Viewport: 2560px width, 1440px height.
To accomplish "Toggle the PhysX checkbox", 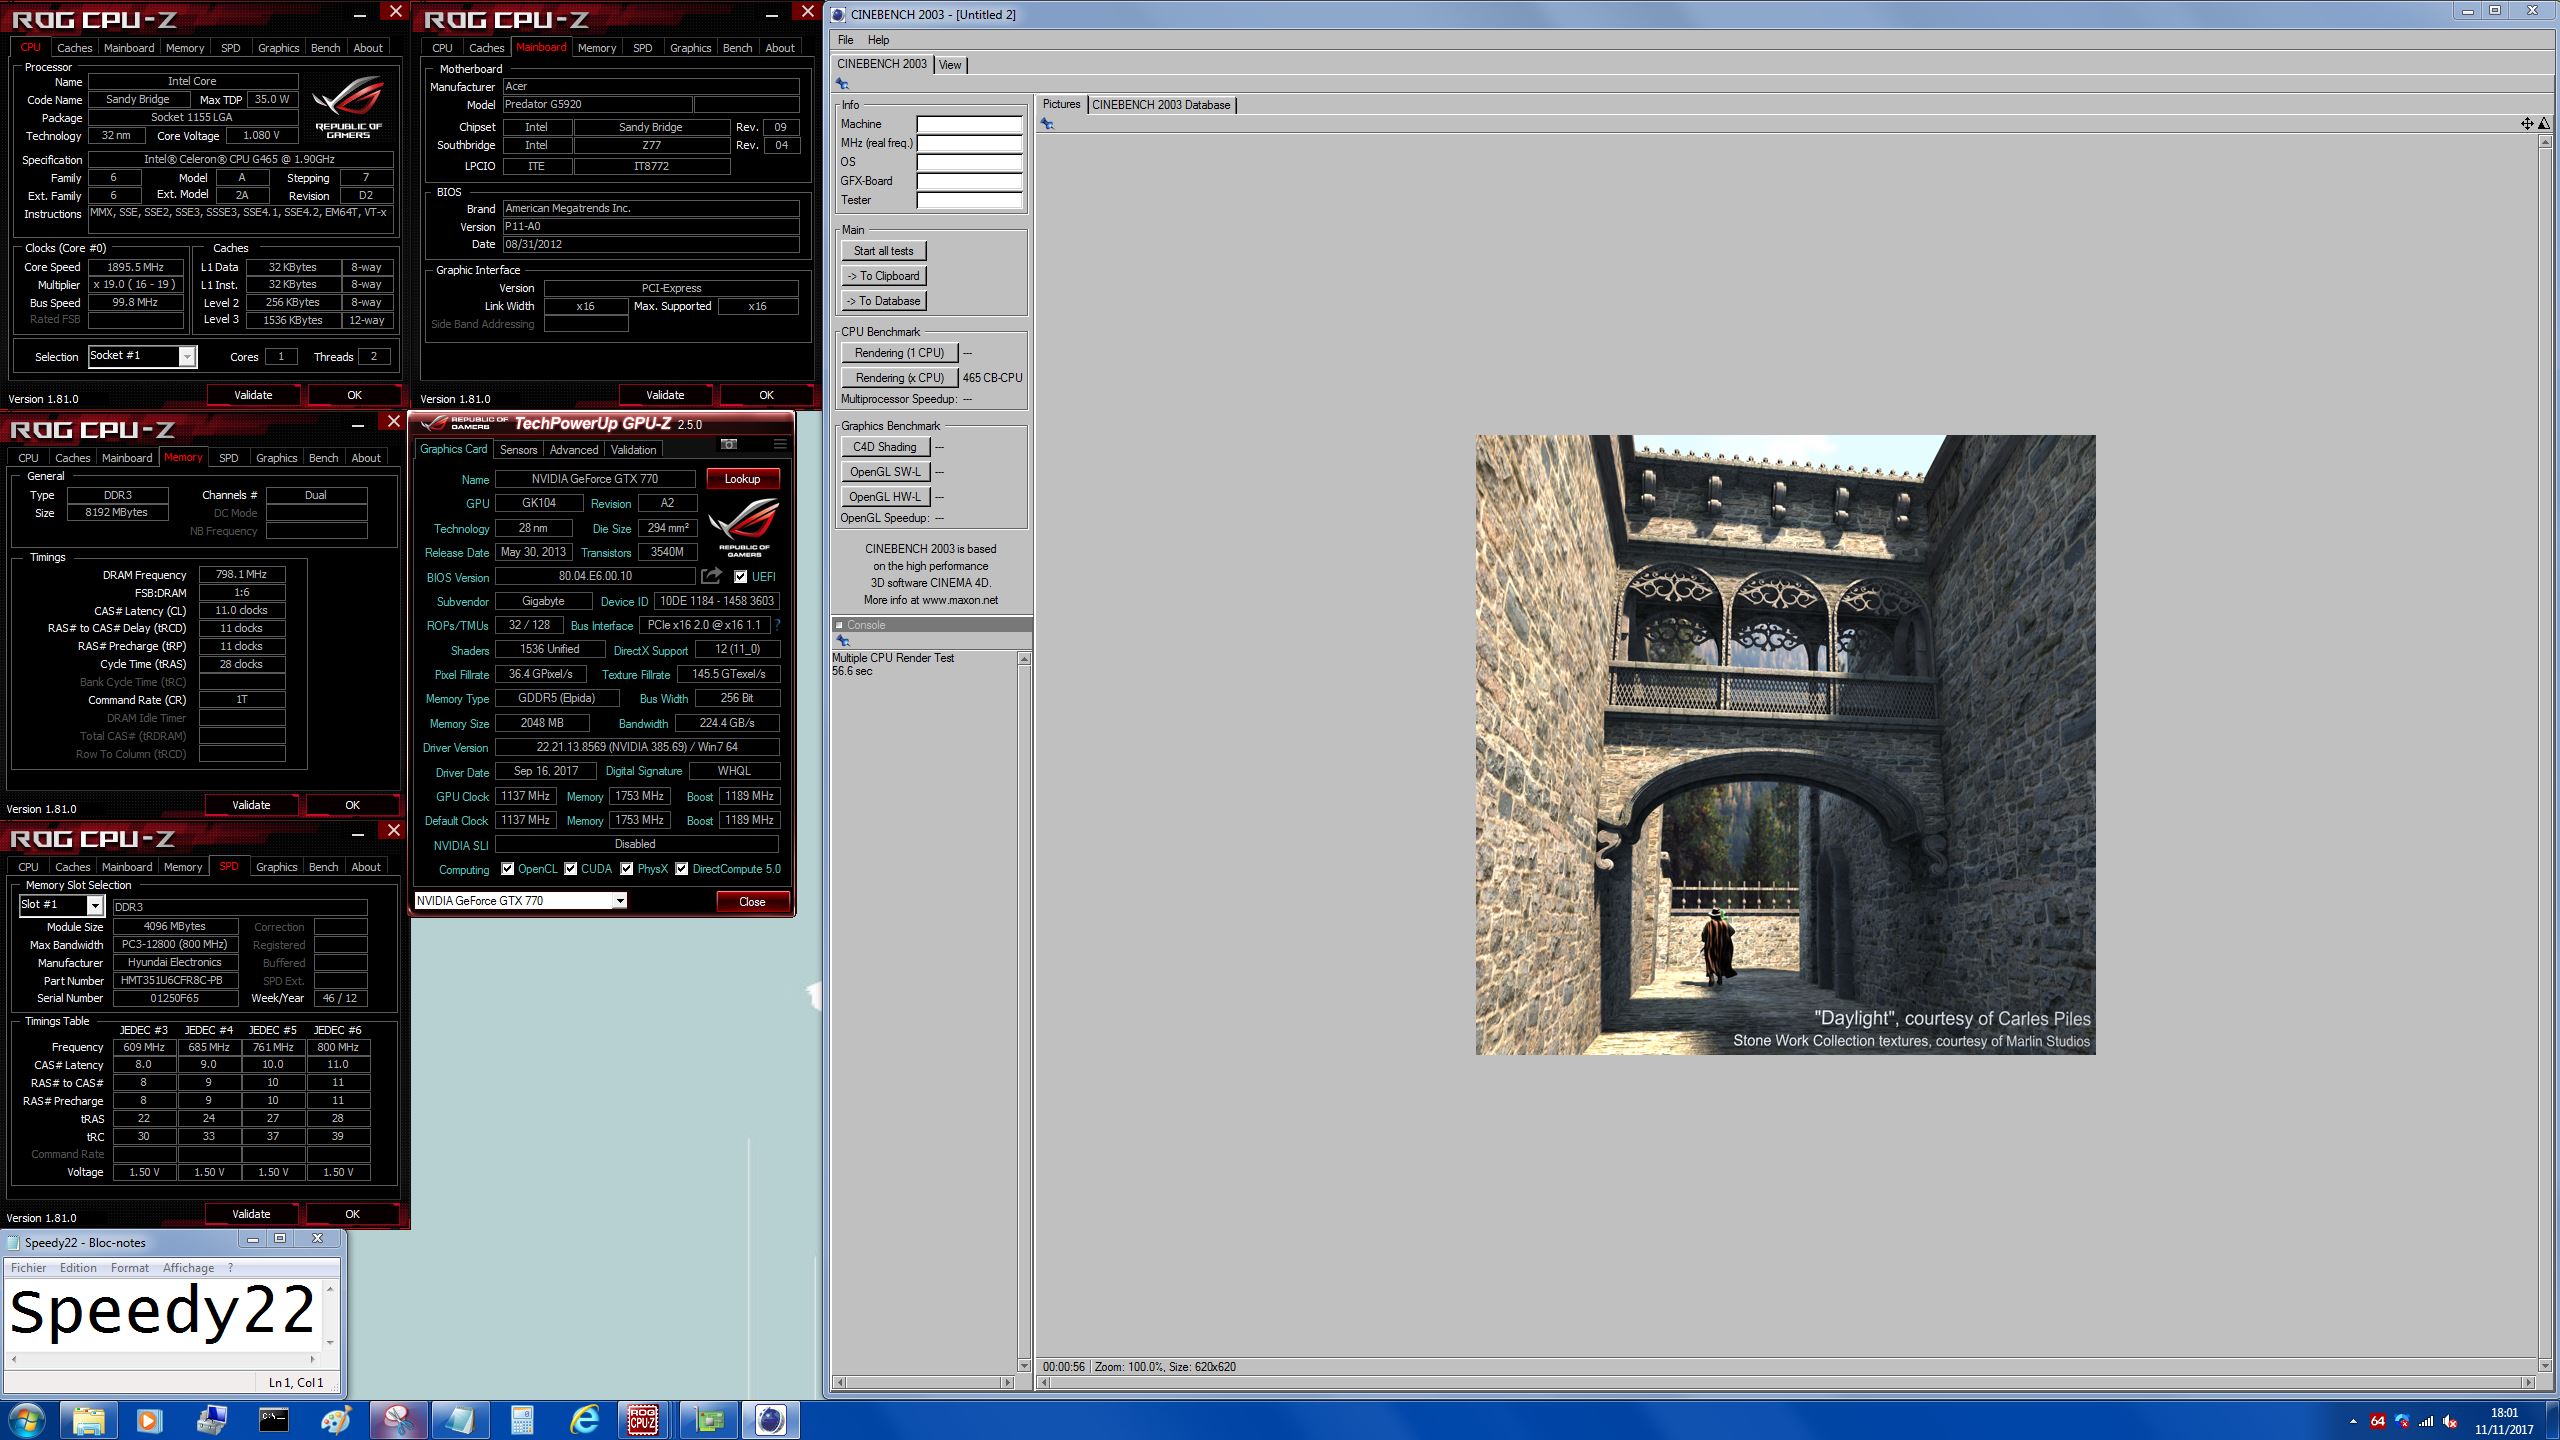I will (626, 869).
